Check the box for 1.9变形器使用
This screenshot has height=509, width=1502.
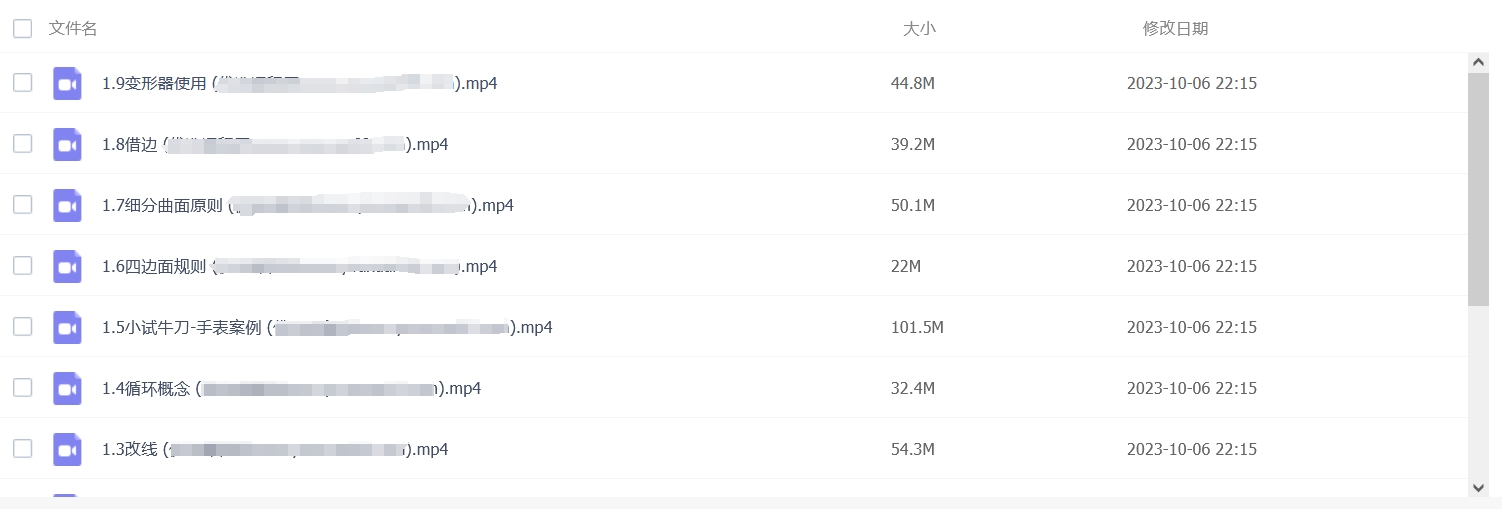[x=22, y=83]
